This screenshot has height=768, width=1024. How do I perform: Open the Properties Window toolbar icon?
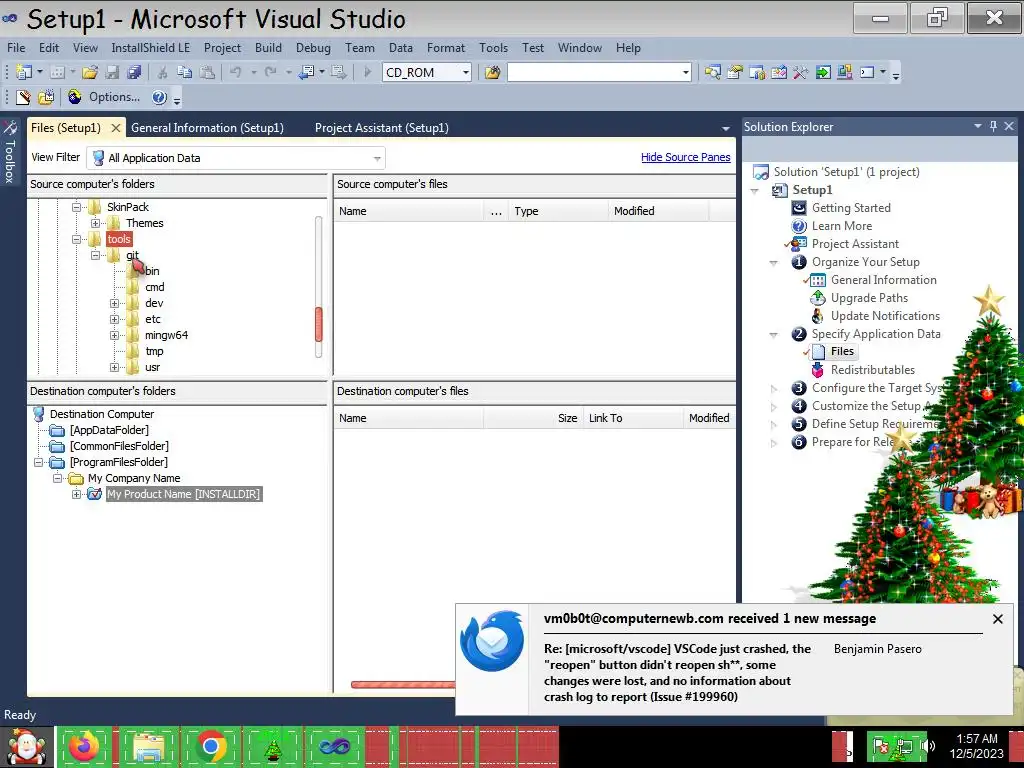735,72
